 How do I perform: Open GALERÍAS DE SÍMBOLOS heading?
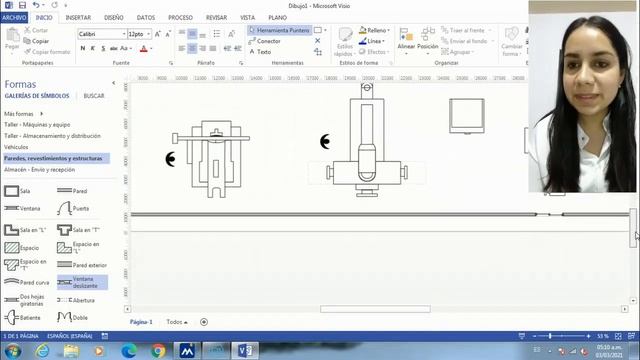coord(37,96)
